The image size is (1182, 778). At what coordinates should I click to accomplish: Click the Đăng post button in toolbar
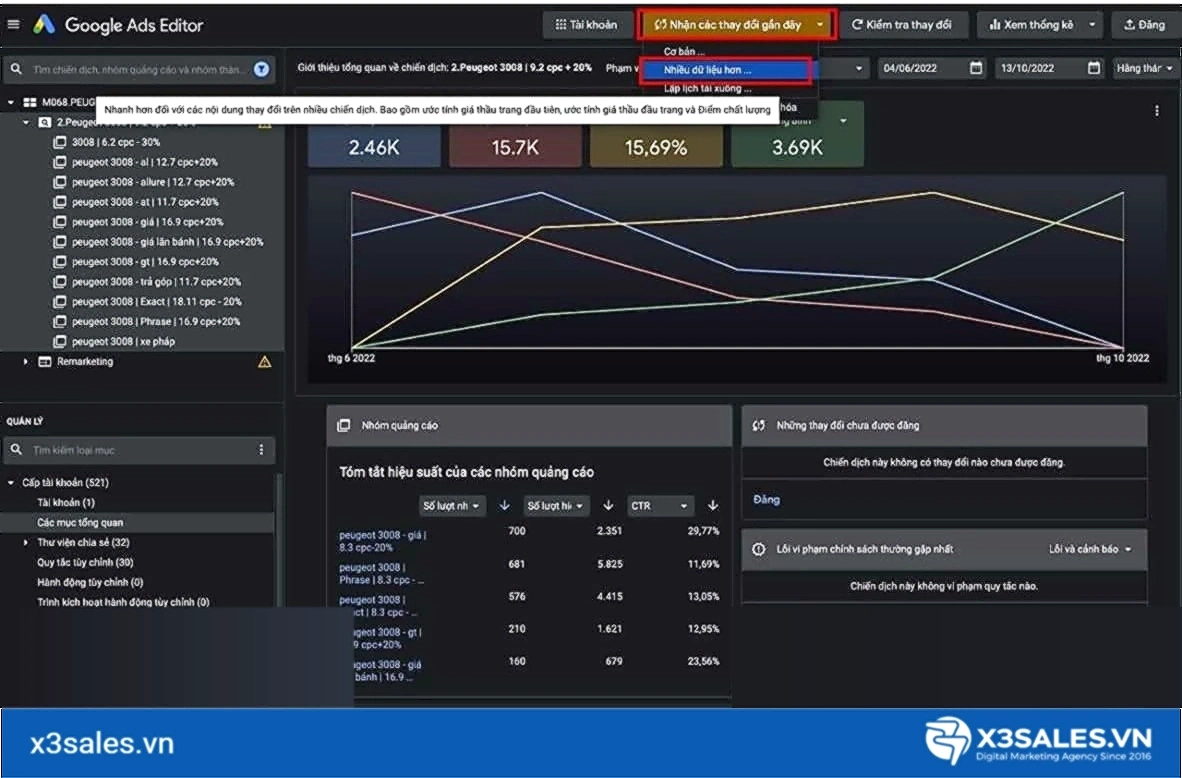click(x=1144, y=25)
